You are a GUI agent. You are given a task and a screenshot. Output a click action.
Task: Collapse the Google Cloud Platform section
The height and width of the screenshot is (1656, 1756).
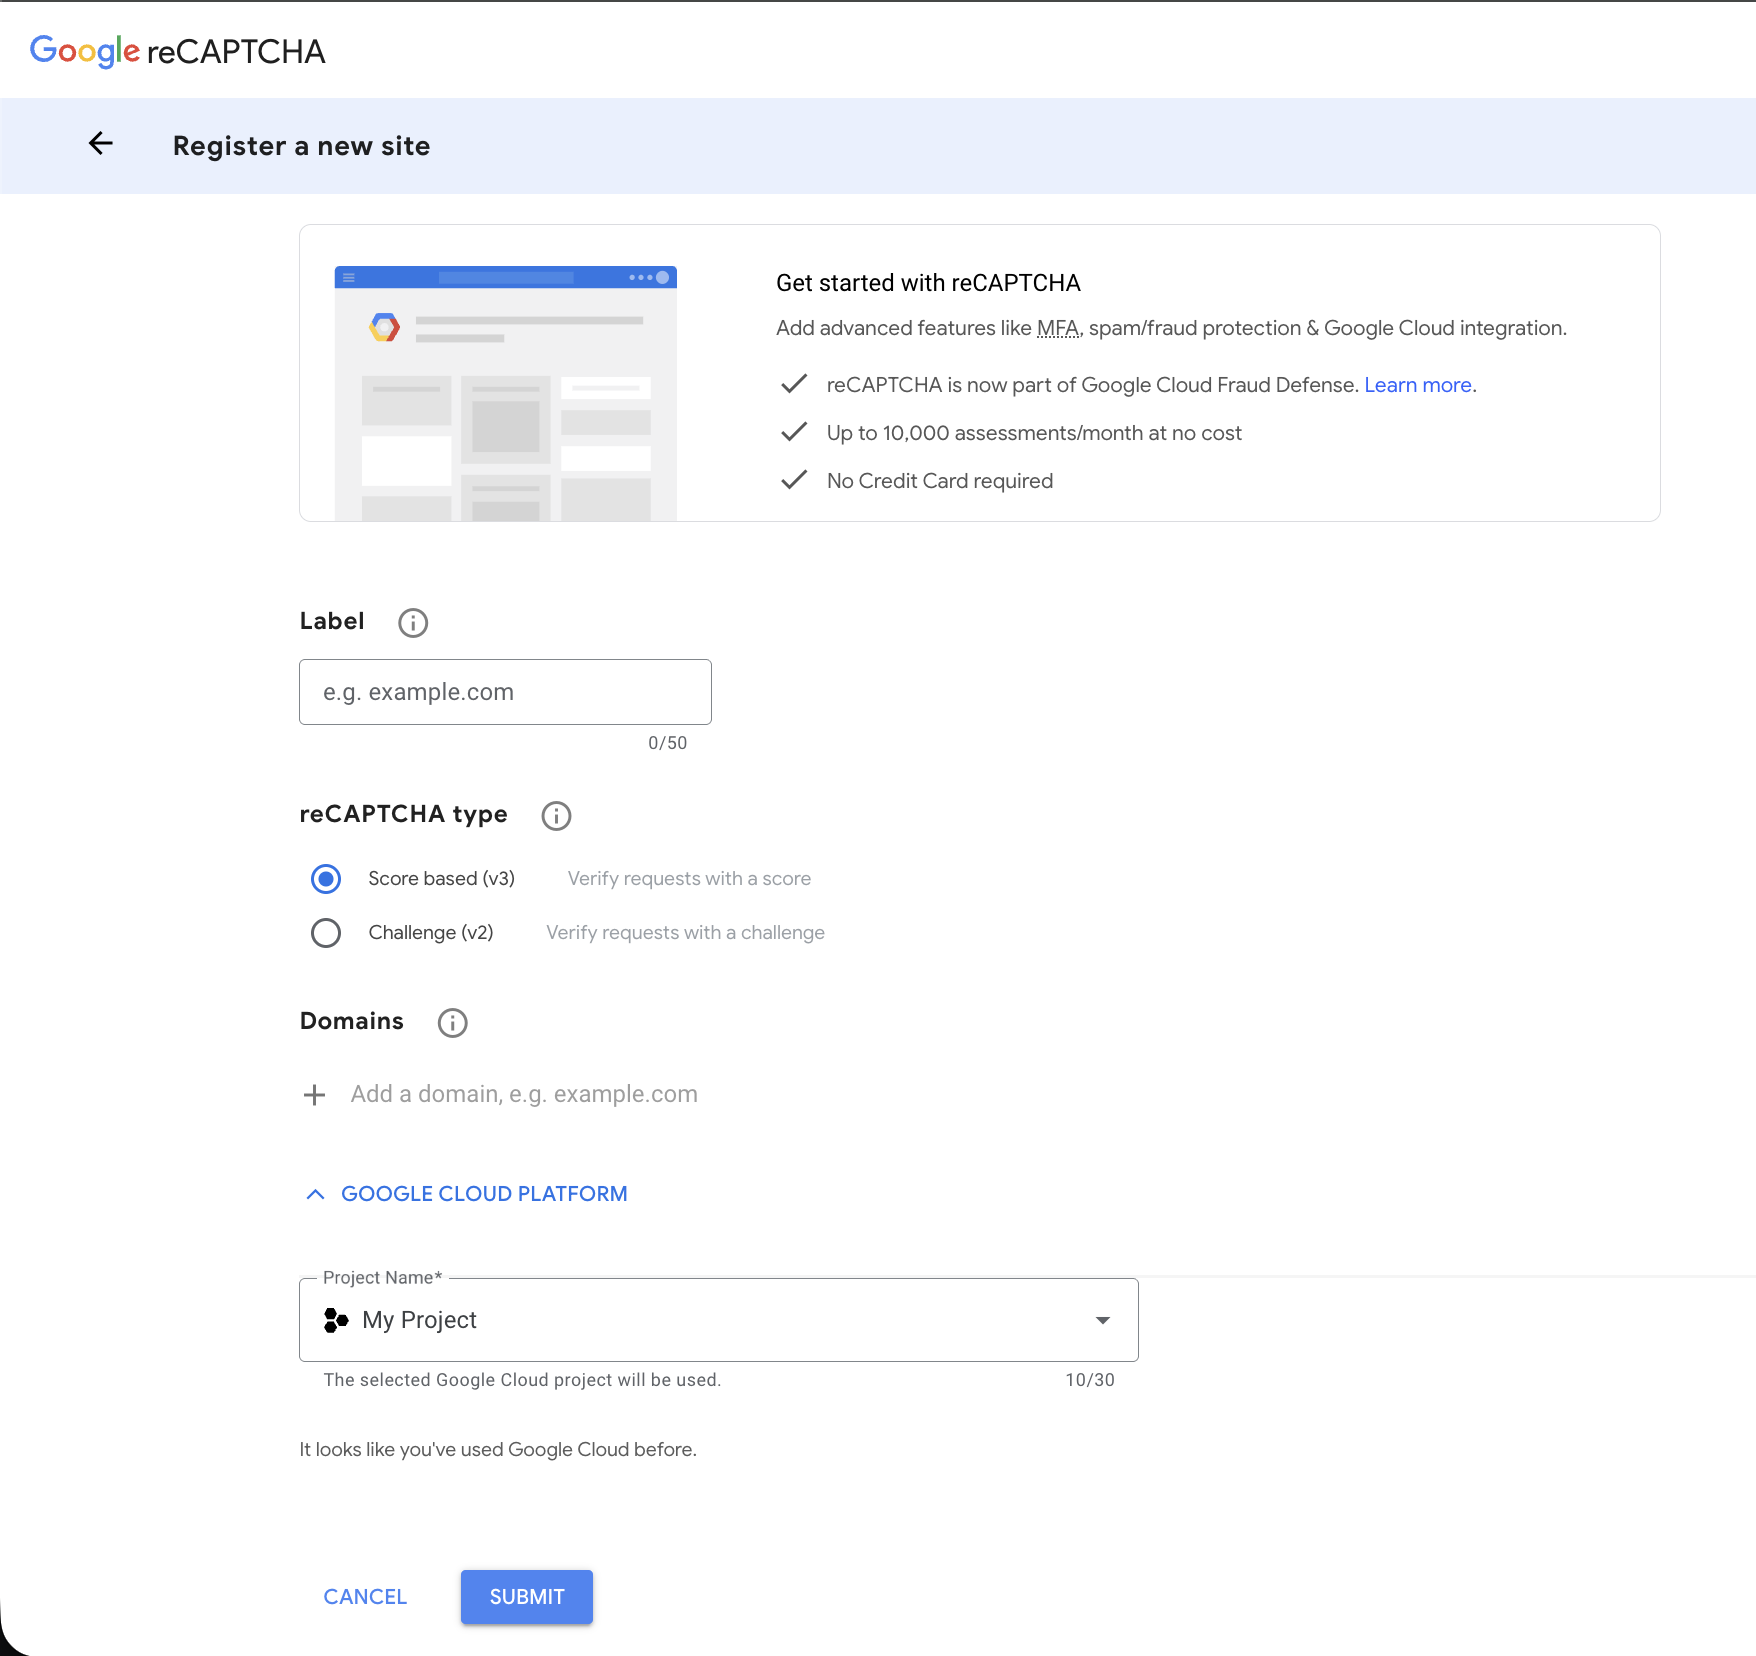[x=315, y=1194]
